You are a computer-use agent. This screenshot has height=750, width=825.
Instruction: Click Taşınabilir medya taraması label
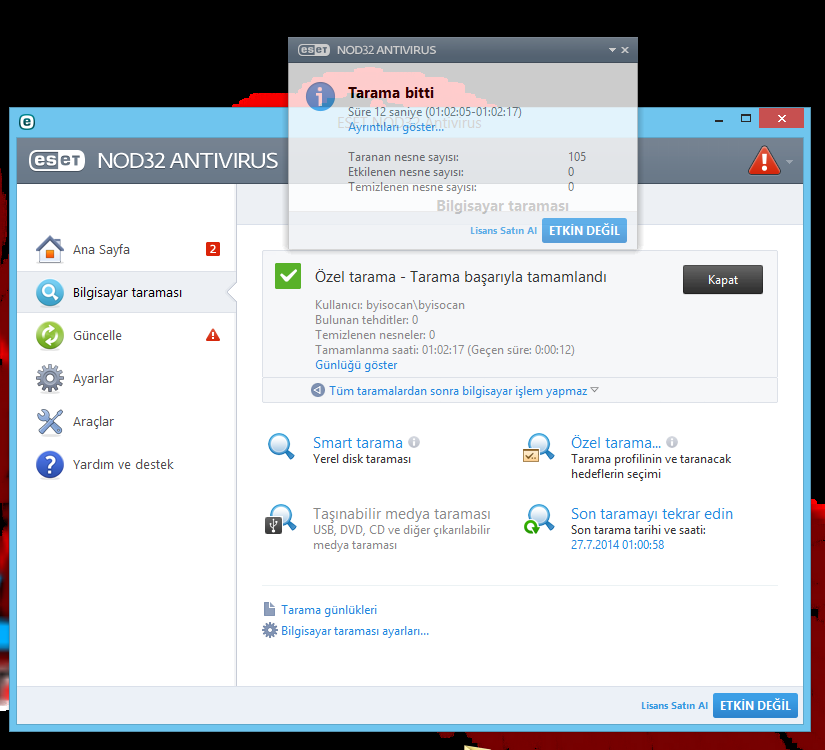(401, 514)
